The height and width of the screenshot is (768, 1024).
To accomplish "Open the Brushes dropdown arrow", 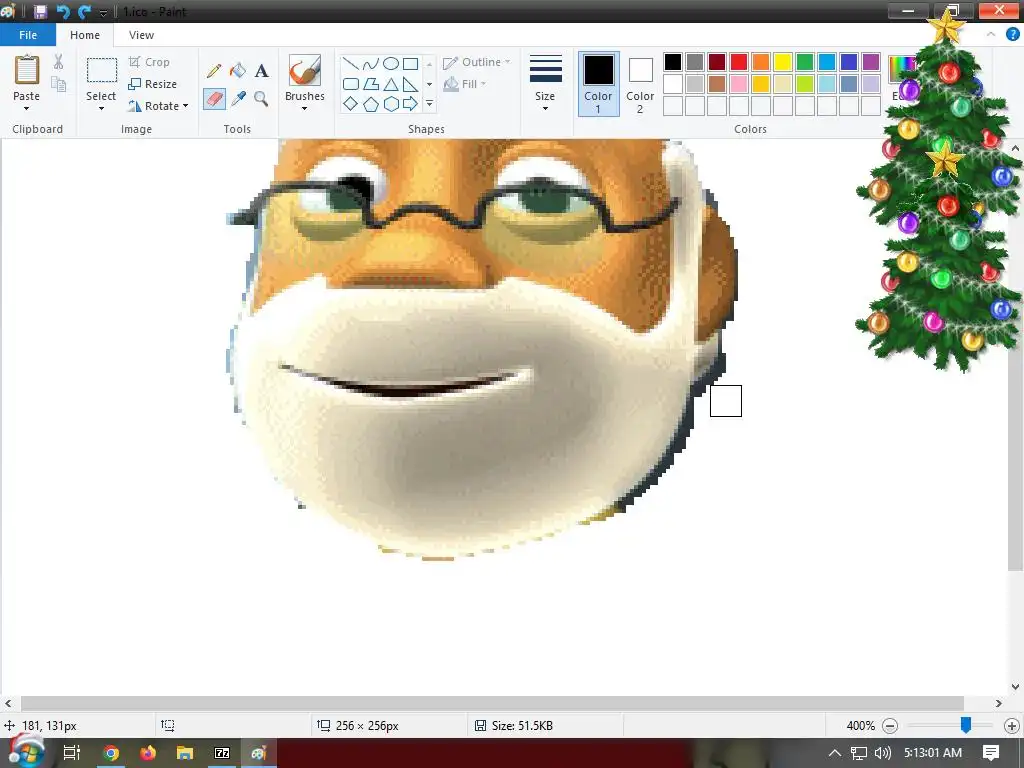I will pyautogui.click(x=304, y=108).
